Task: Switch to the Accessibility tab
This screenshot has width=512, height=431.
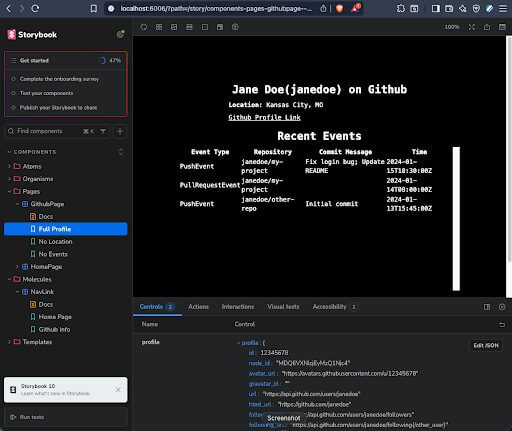Action: 334,307
